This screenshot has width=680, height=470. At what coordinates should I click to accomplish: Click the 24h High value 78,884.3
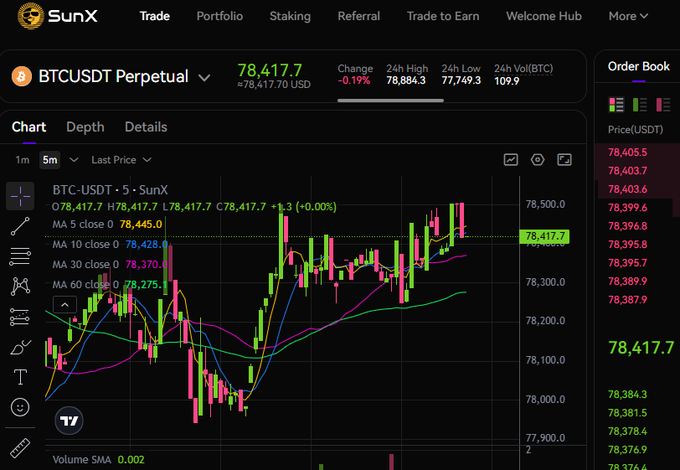coord(406,81)
